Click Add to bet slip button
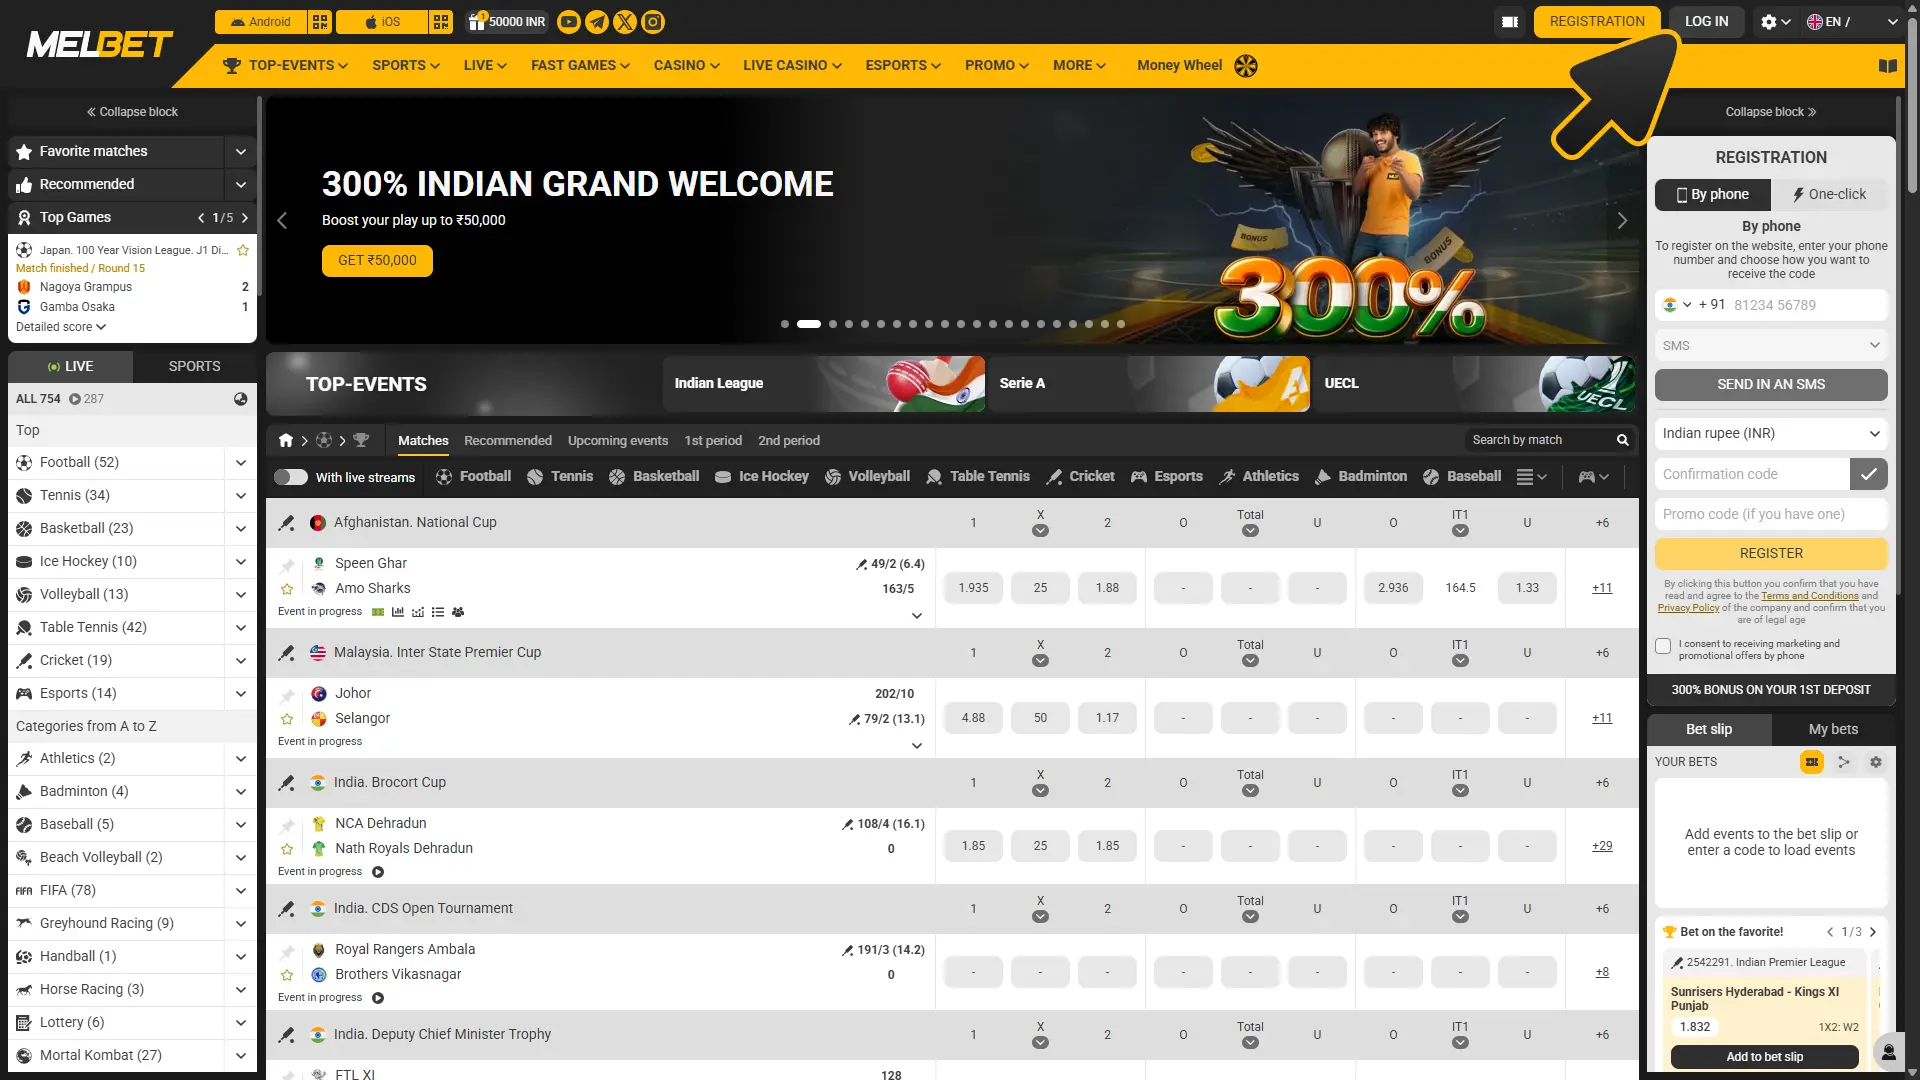Viewport: 1920px width, 1080px height. point(1764,1057)
